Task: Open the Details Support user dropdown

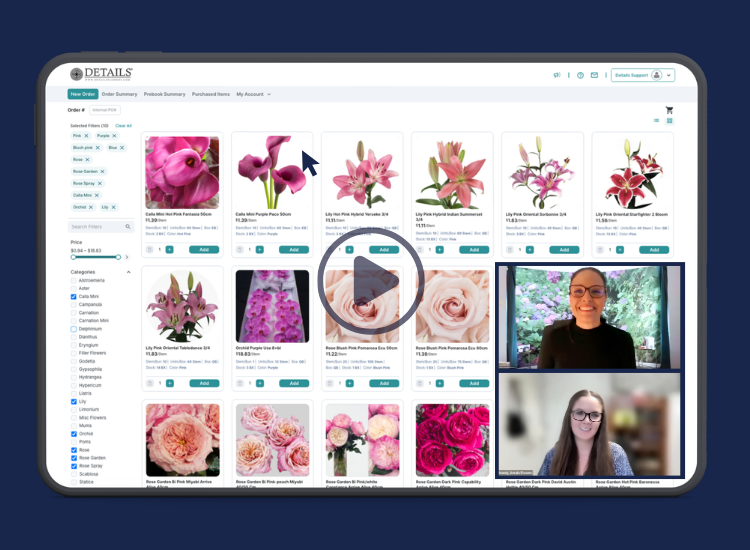Action: coord(668,75)
